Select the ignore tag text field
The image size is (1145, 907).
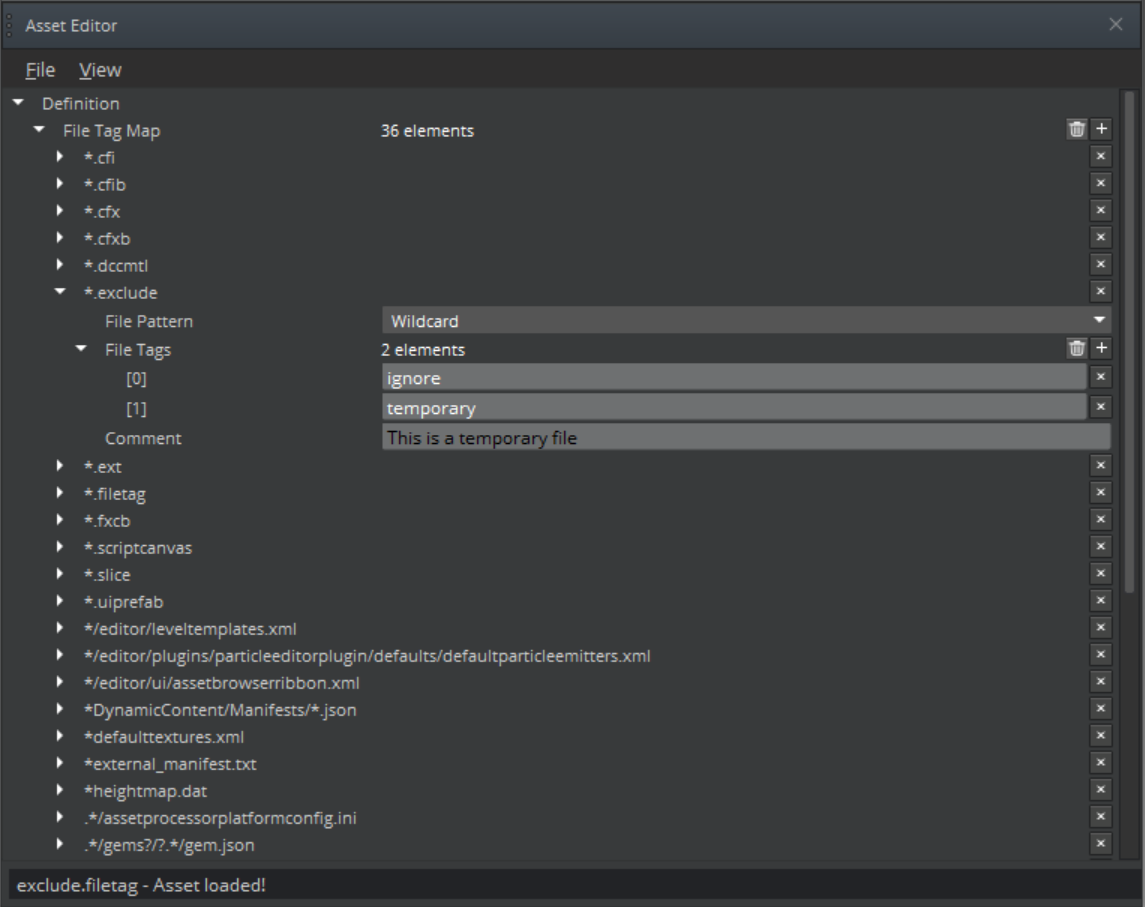point(730,378)
